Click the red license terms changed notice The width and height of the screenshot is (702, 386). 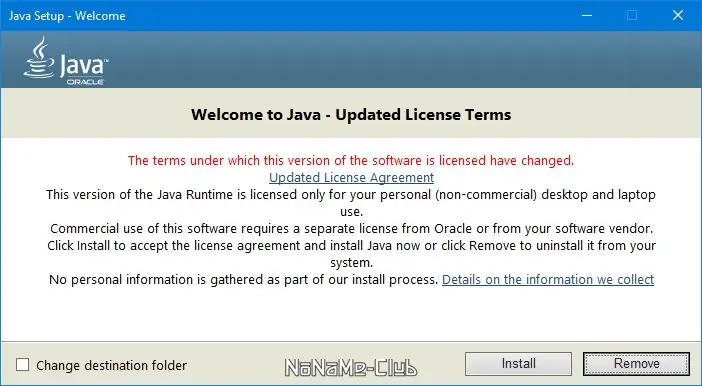coord(351,160)
